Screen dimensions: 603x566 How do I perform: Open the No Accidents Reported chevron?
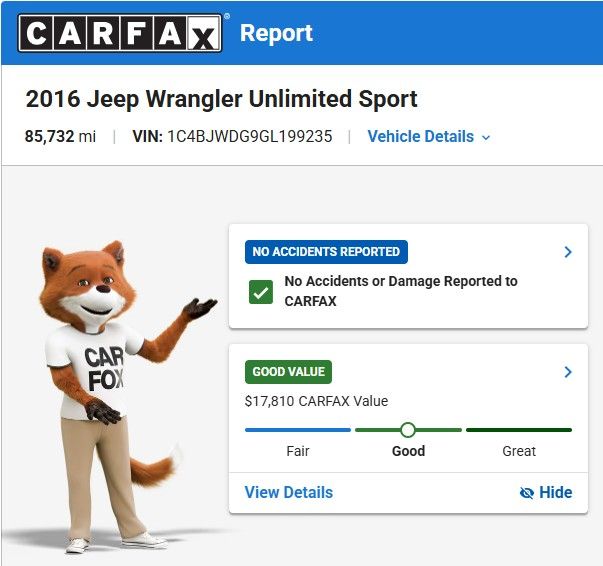pos(568,252)
